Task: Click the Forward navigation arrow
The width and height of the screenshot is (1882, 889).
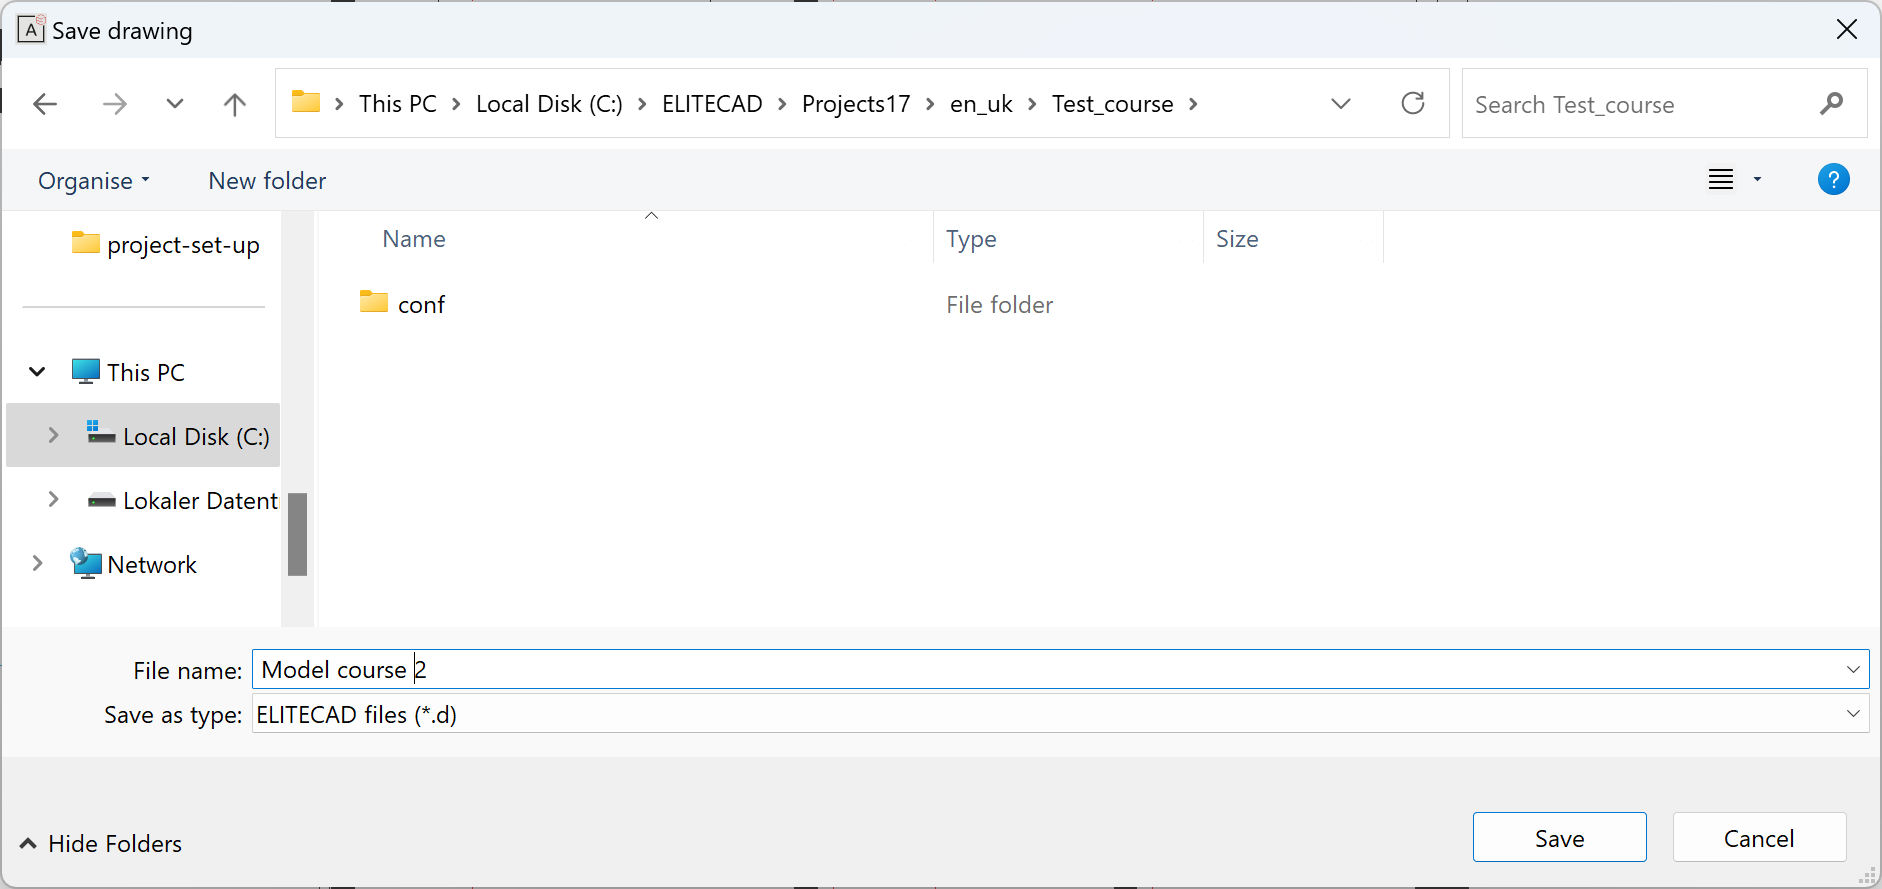Action: 115,104
